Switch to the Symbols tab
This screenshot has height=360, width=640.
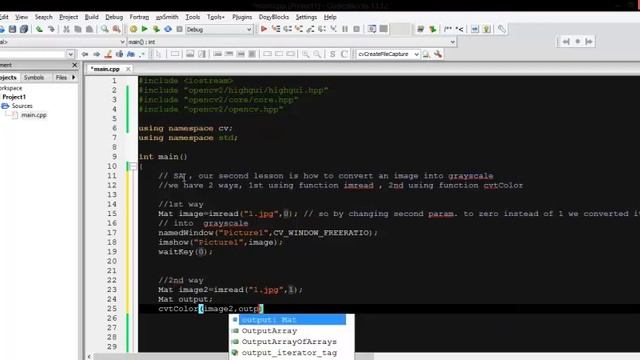click(33, 77)
